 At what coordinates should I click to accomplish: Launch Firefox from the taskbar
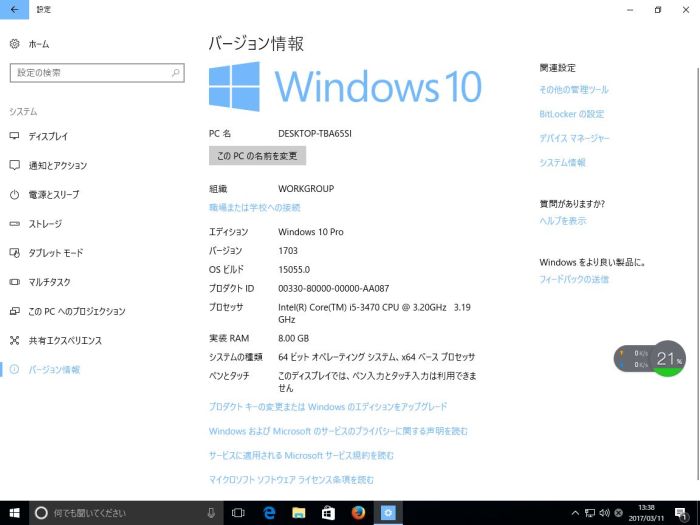click(x=358, y=513)
